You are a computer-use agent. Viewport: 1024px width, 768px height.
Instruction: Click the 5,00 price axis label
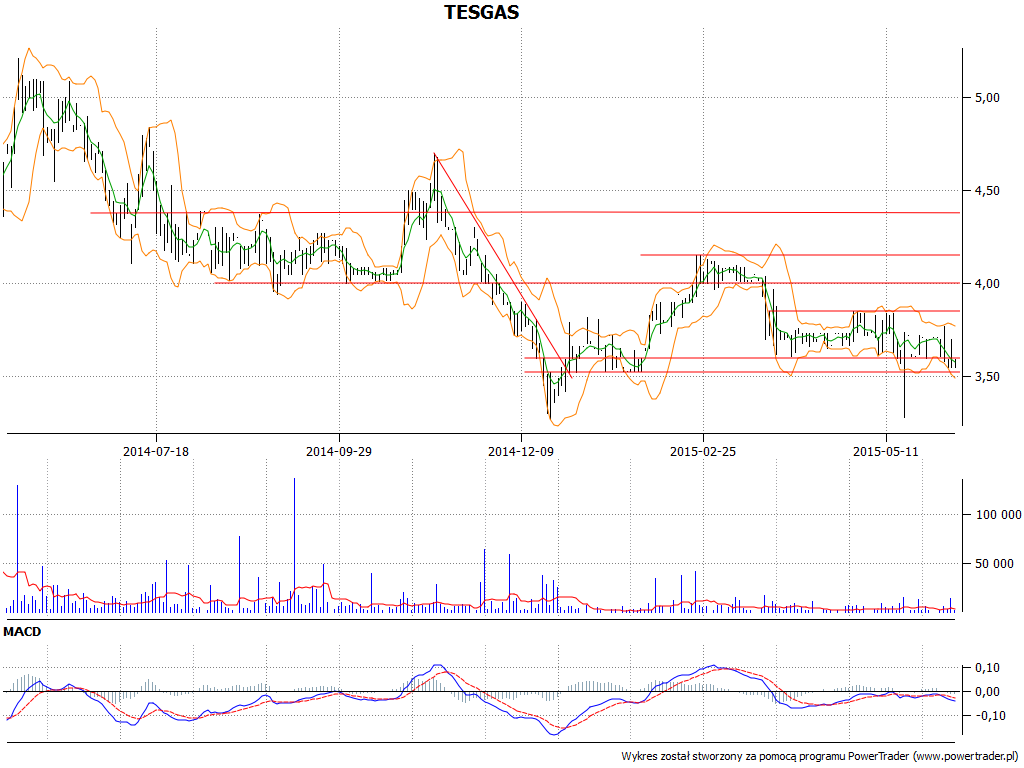[x=987, y=98]
